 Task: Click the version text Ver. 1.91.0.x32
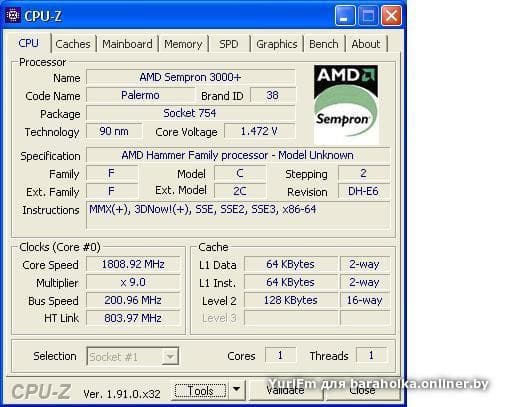(x=122, y=394)
